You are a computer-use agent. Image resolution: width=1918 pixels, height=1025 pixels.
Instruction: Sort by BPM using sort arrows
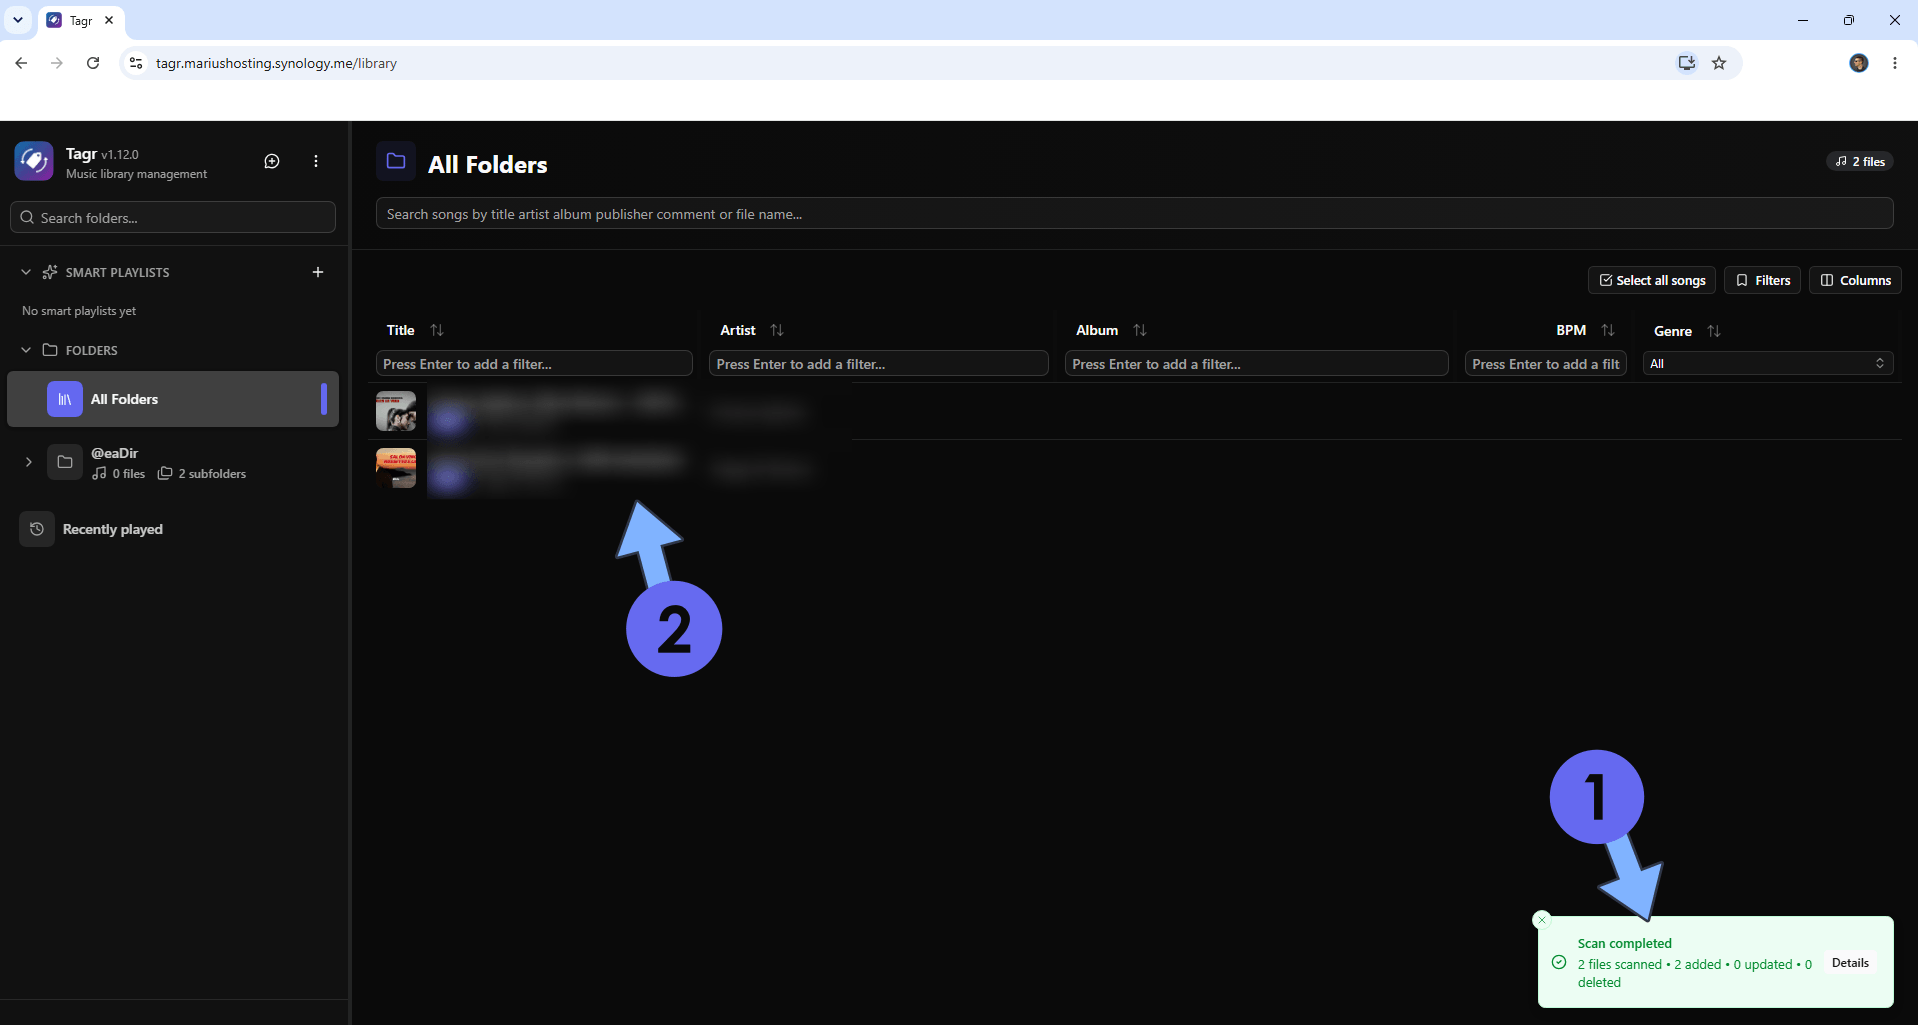tap(1608, 330)
